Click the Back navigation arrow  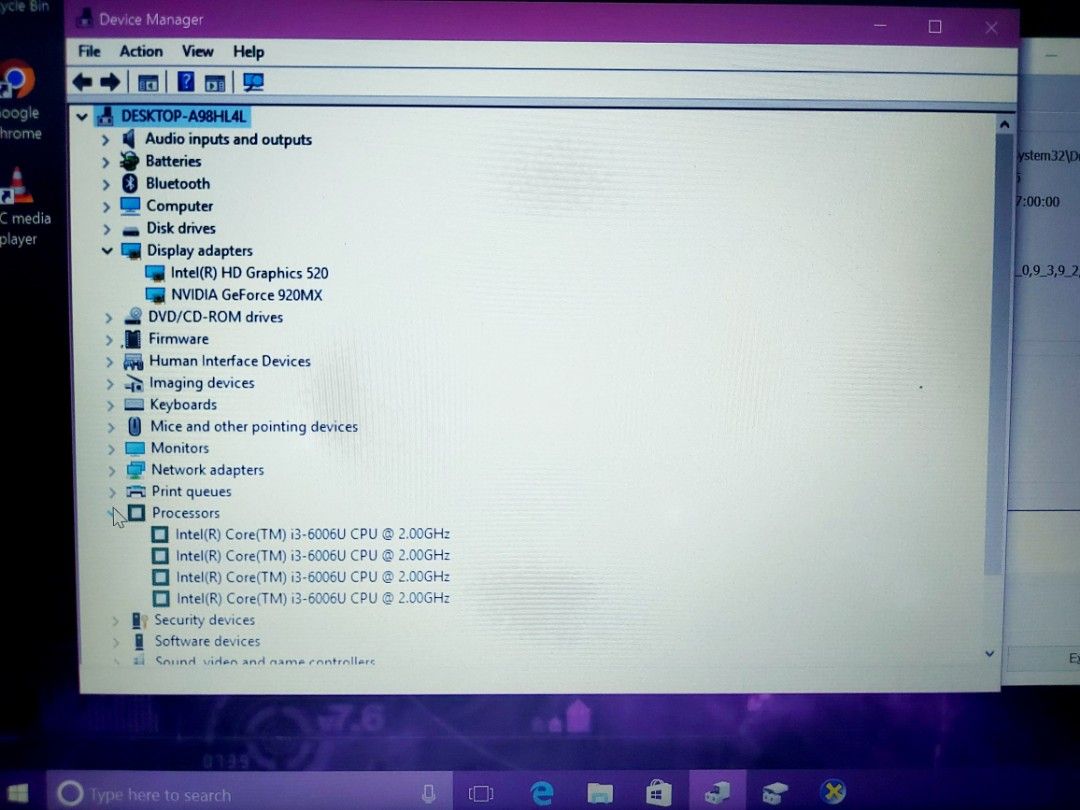pyautogui.click(x=82, y=81)
